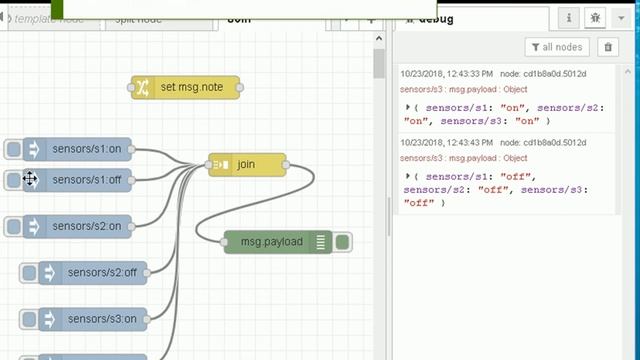640x360 pixels.
Task: Click the set msg.note change node
Action: (185, 87)
